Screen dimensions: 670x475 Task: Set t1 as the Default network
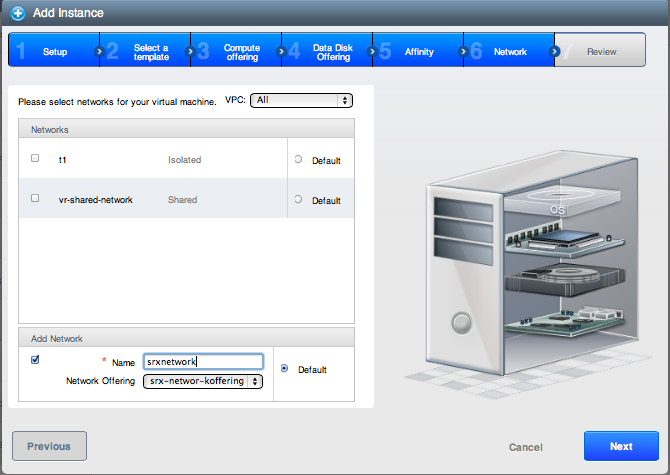(x=298, y=159)
